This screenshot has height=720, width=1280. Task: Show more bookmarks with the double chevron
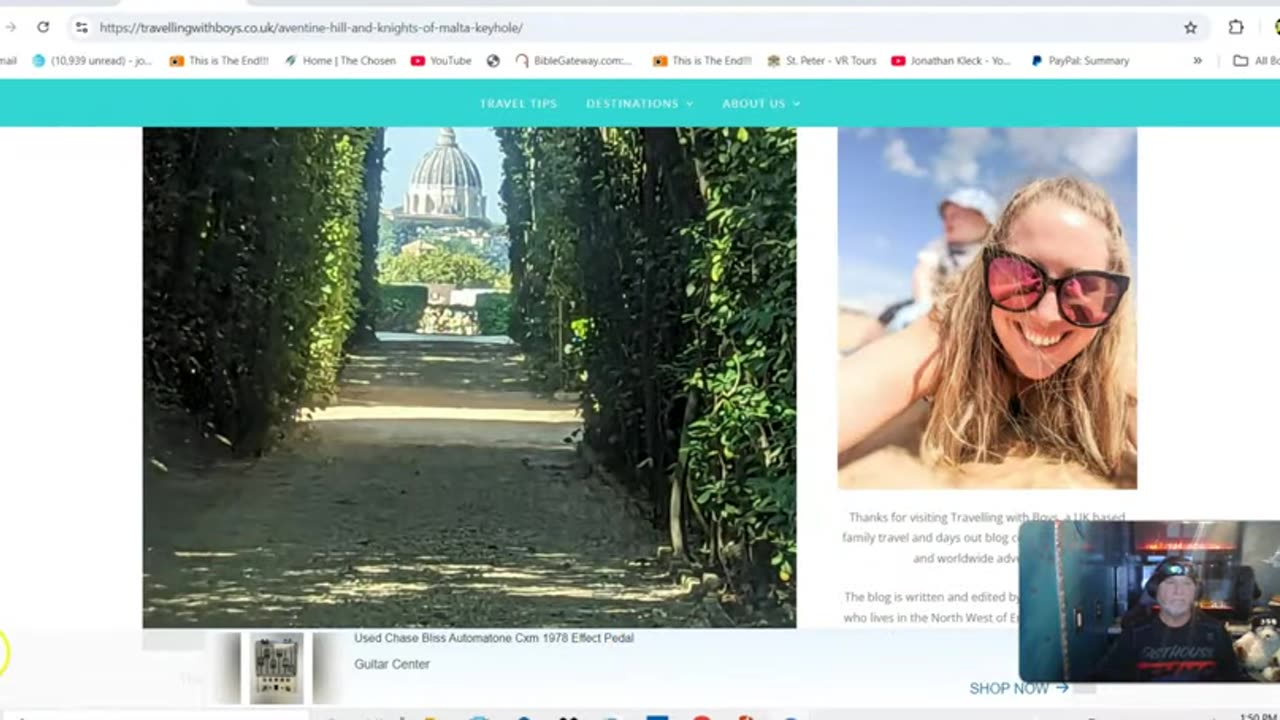click(x=1197, y=61)
